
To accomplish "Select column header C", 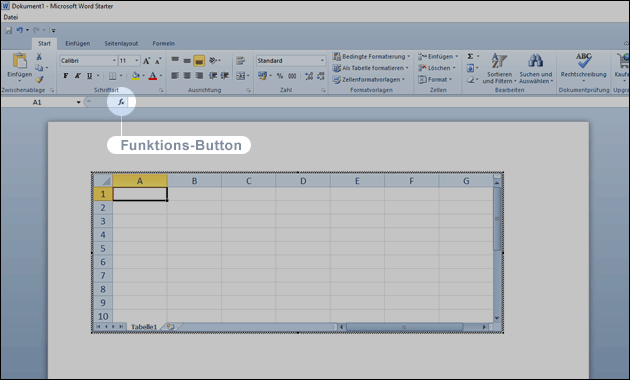I will [249, 181].
